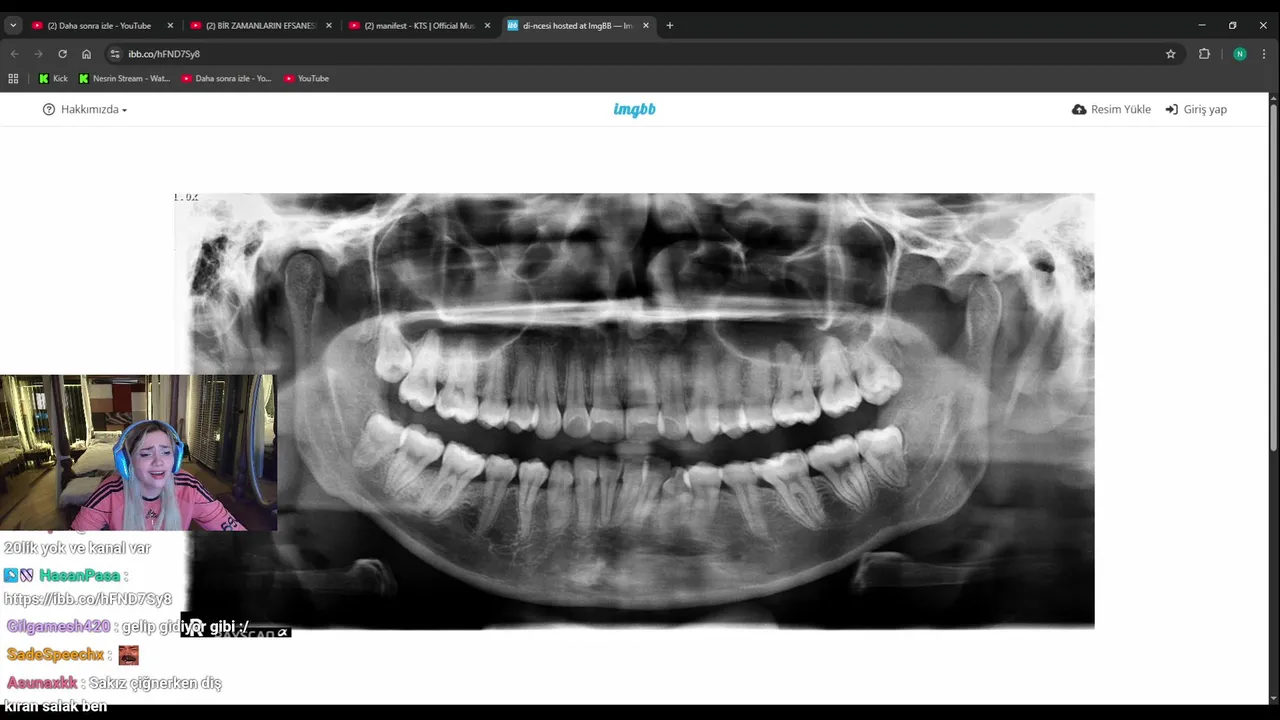This screenshot has height=720, width=1280.
Task: Switch to Daha sonra izle YouTube tab
Action: pyautogui.click(x=102, y=25)
